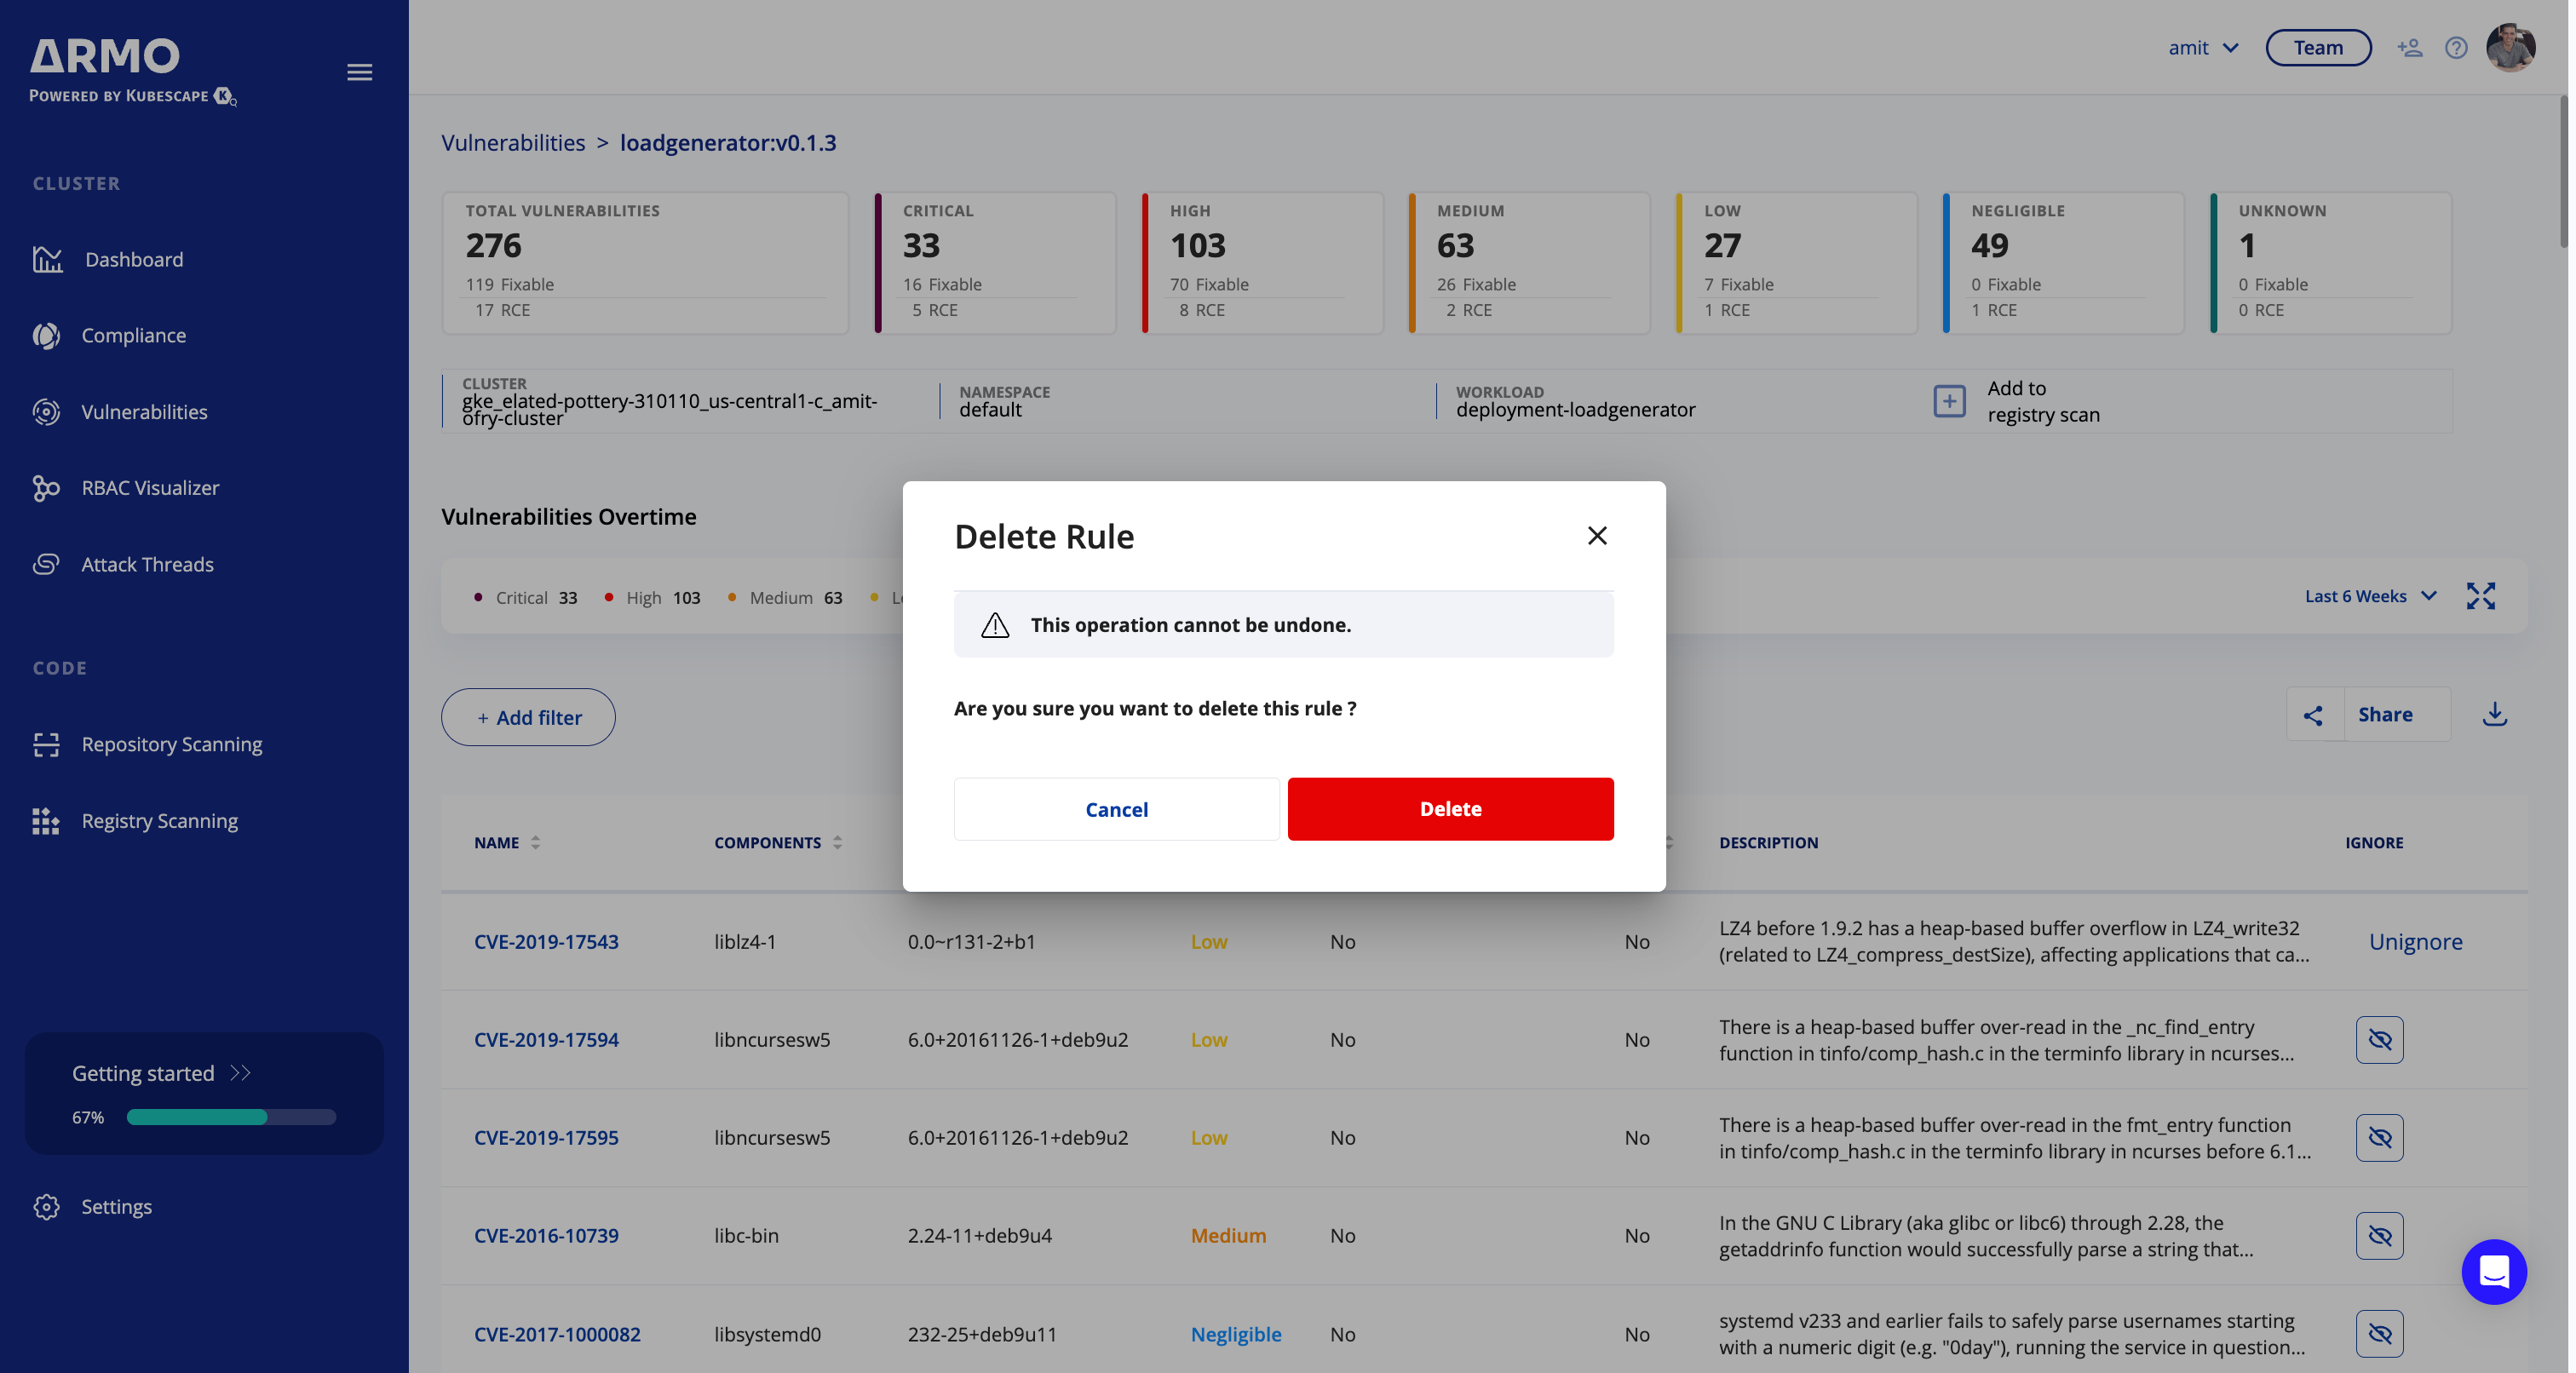Screen dimensions: 2576x1373
Task: Click the download icon next to Share
Action: [x=2494, y=714]
